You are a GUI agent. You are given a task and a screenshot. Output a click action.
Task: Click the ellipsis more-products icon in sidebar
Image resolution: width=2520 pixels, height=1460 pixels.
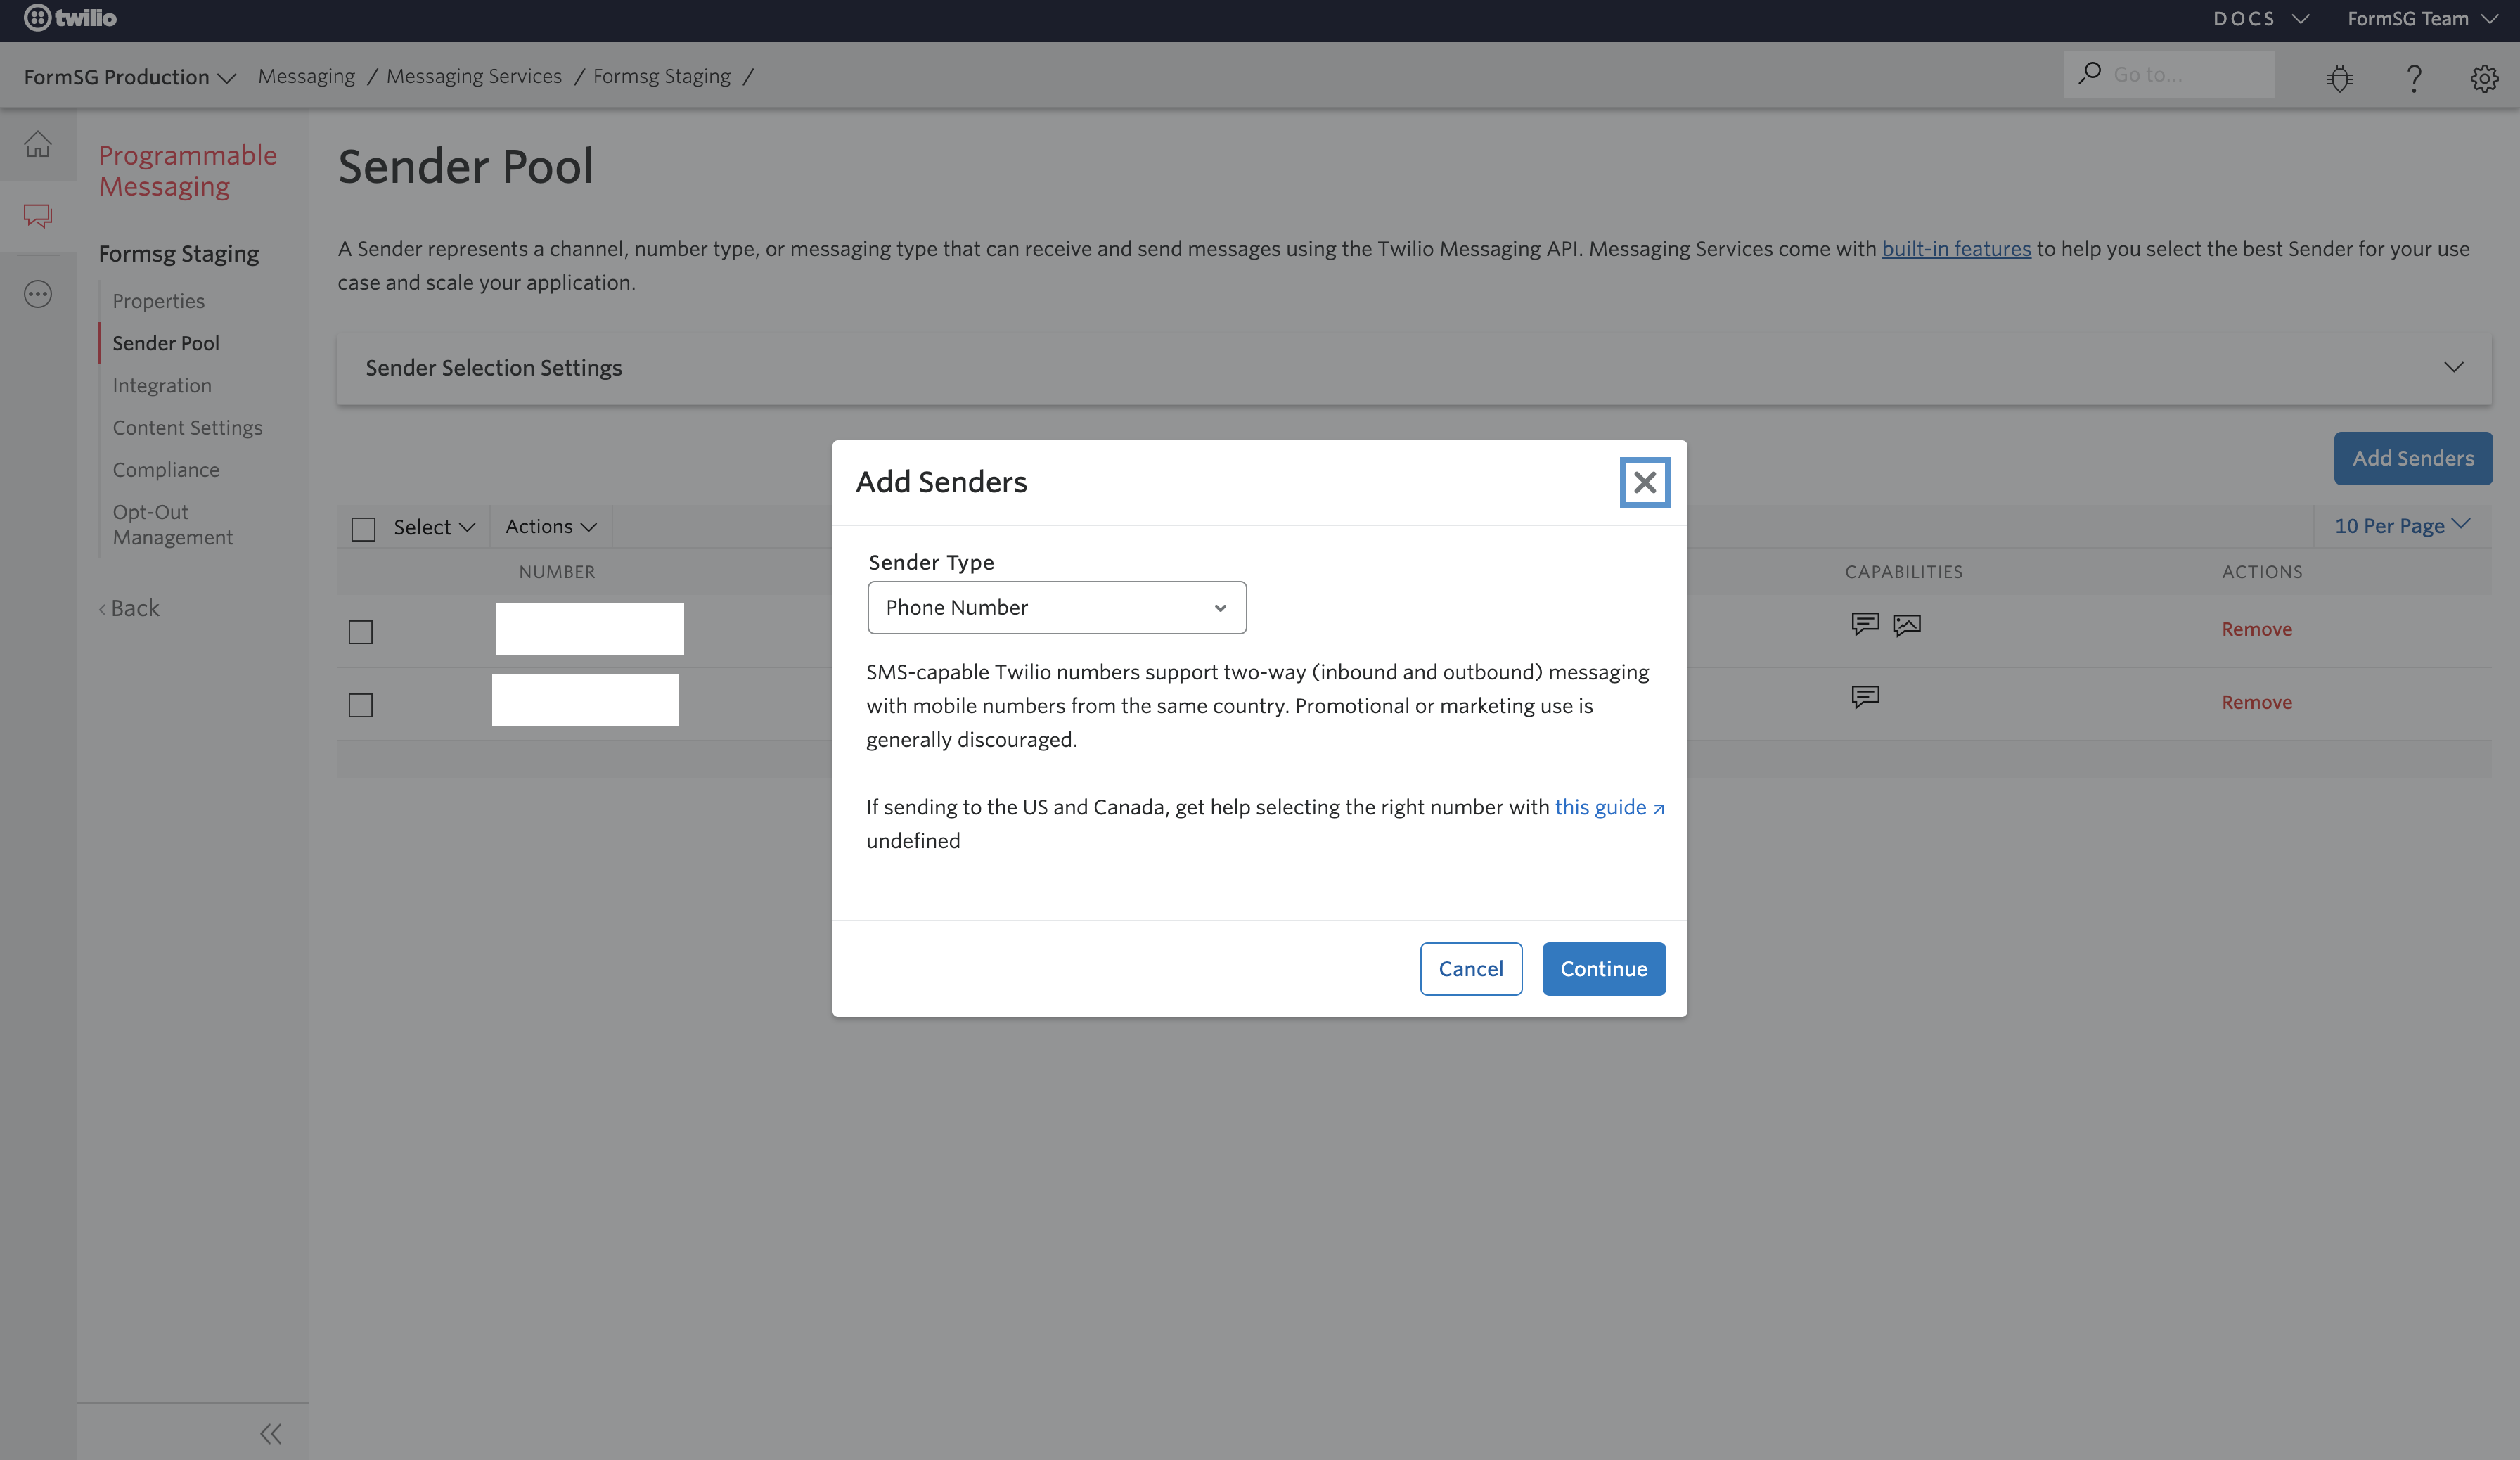pos(38,294)
